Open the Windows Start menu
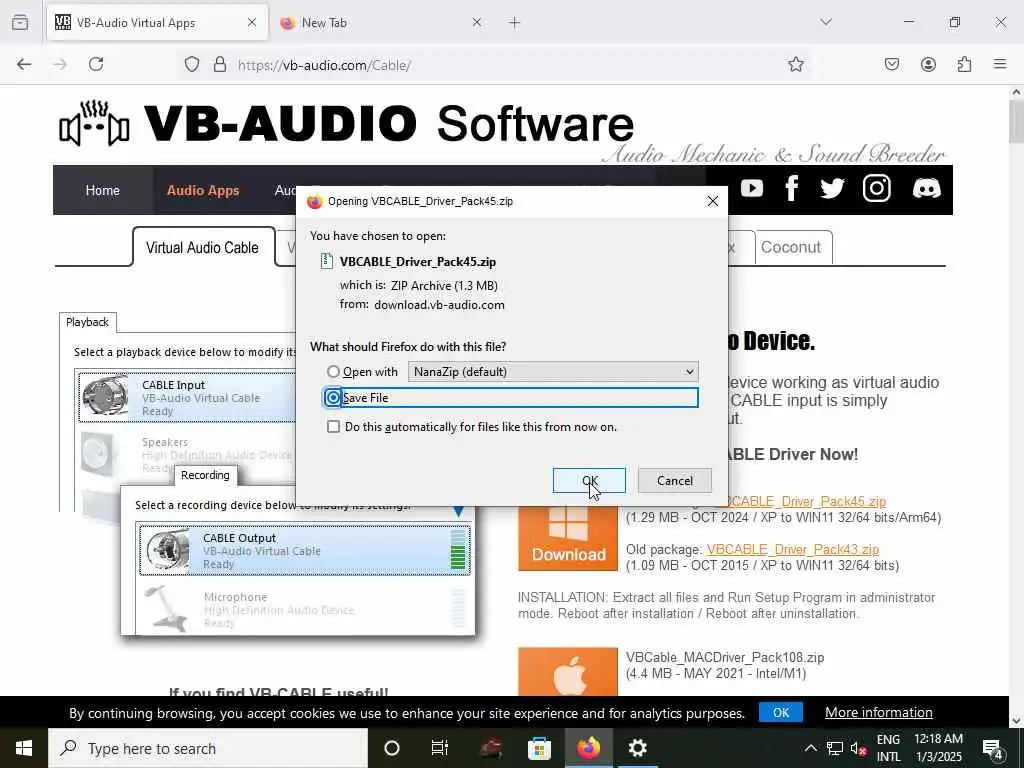 (24, 748)
